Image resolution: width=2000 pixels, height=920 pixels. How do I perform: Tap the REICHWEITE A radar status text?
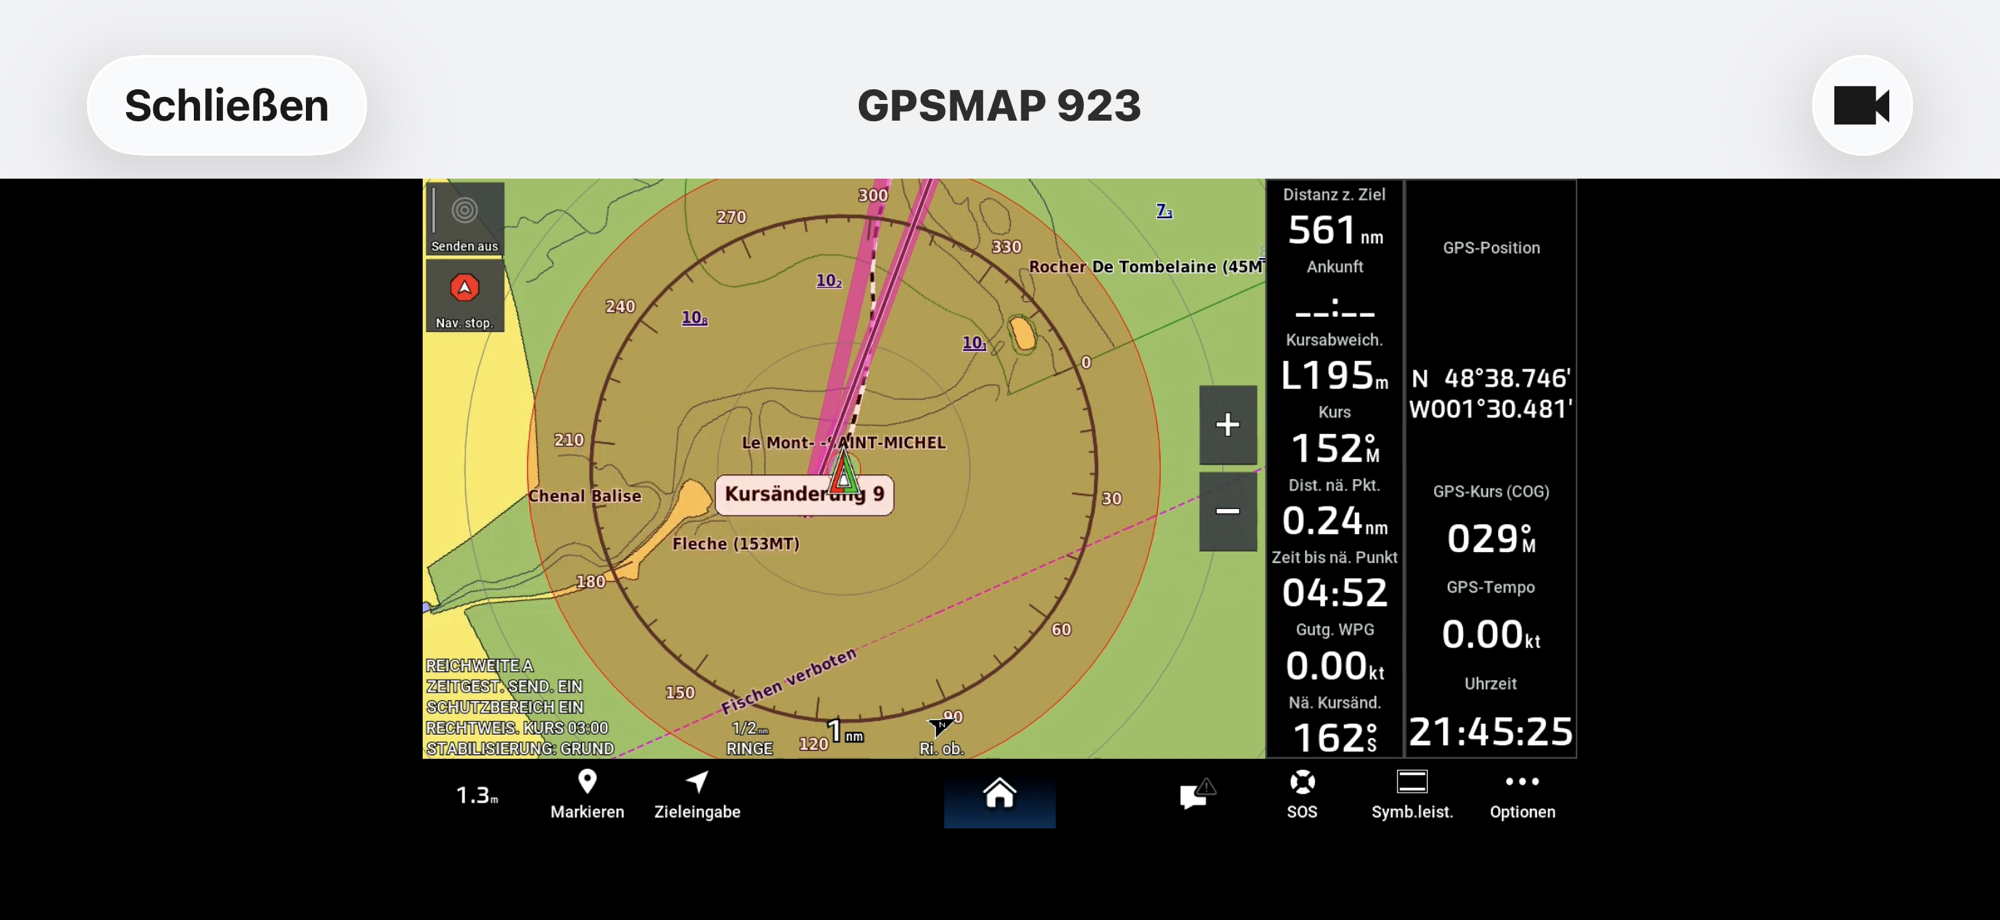480,666
